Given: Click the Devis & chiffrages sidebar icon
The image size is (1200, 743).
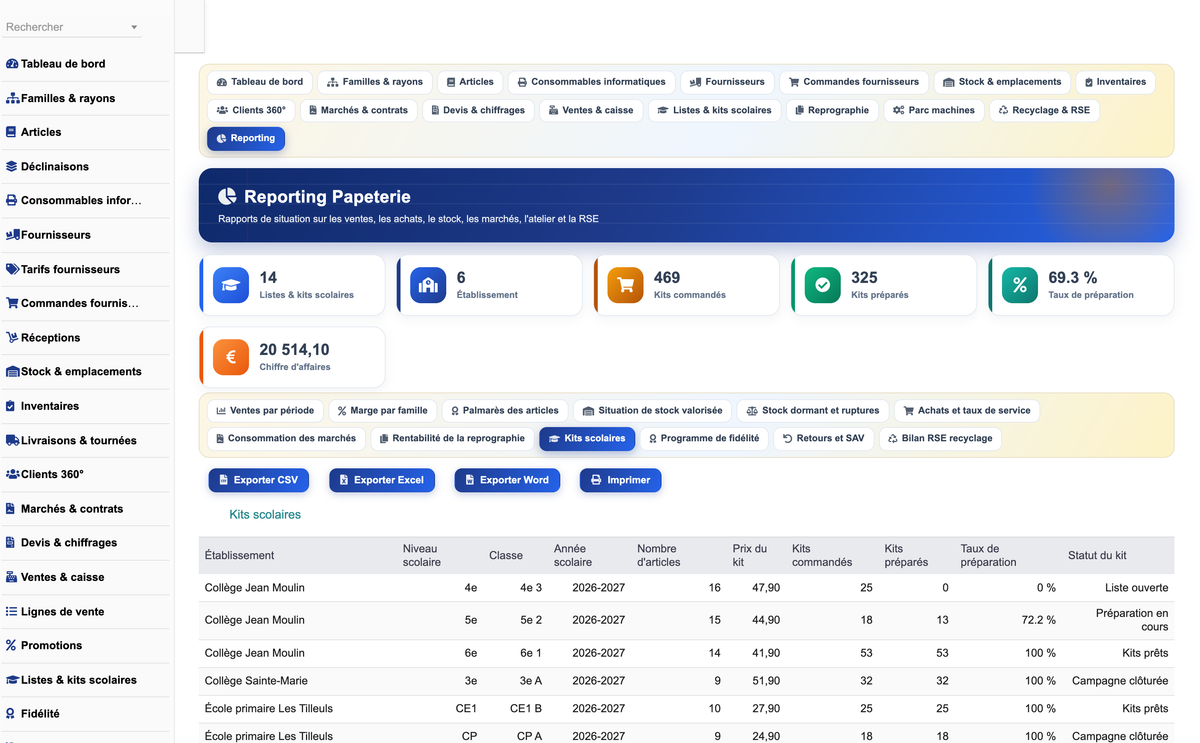Looking at the screenshot, I should pos(11,542).
